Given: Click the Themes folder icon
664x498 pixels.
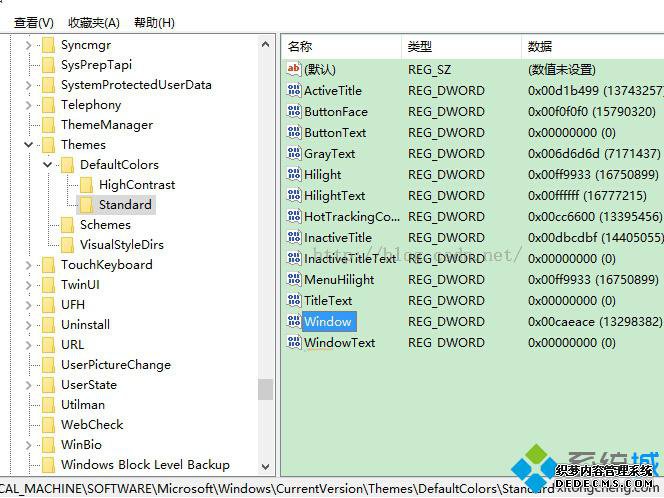Looking at the screenshot, I should 48,145.
